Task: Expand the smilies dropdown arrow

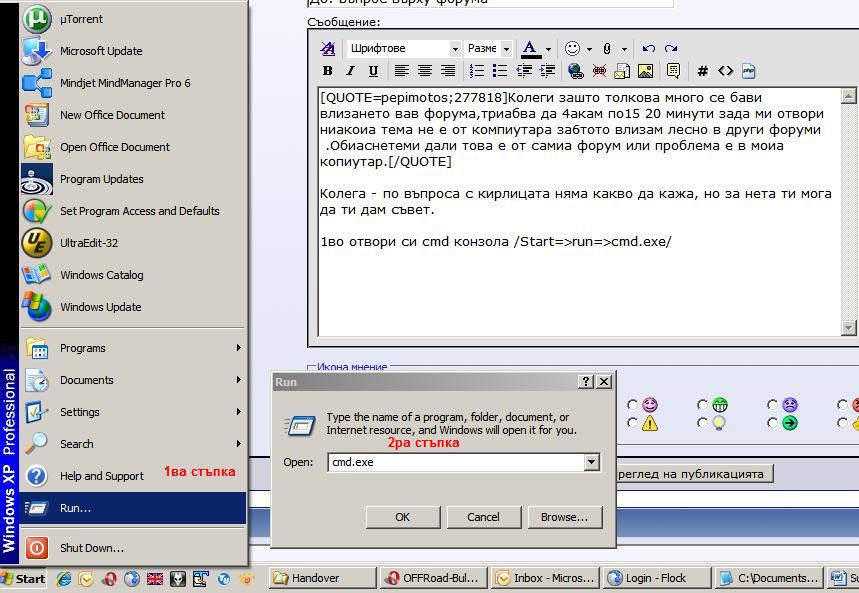Action: pos(589,49)
